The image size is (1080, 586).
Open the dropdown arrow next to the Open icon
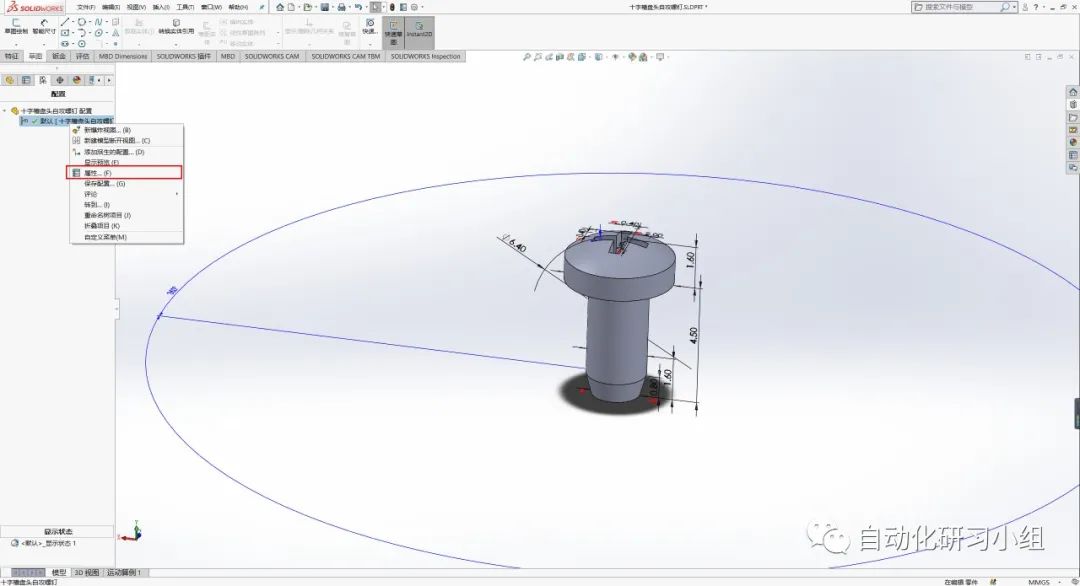pos(316,7)
